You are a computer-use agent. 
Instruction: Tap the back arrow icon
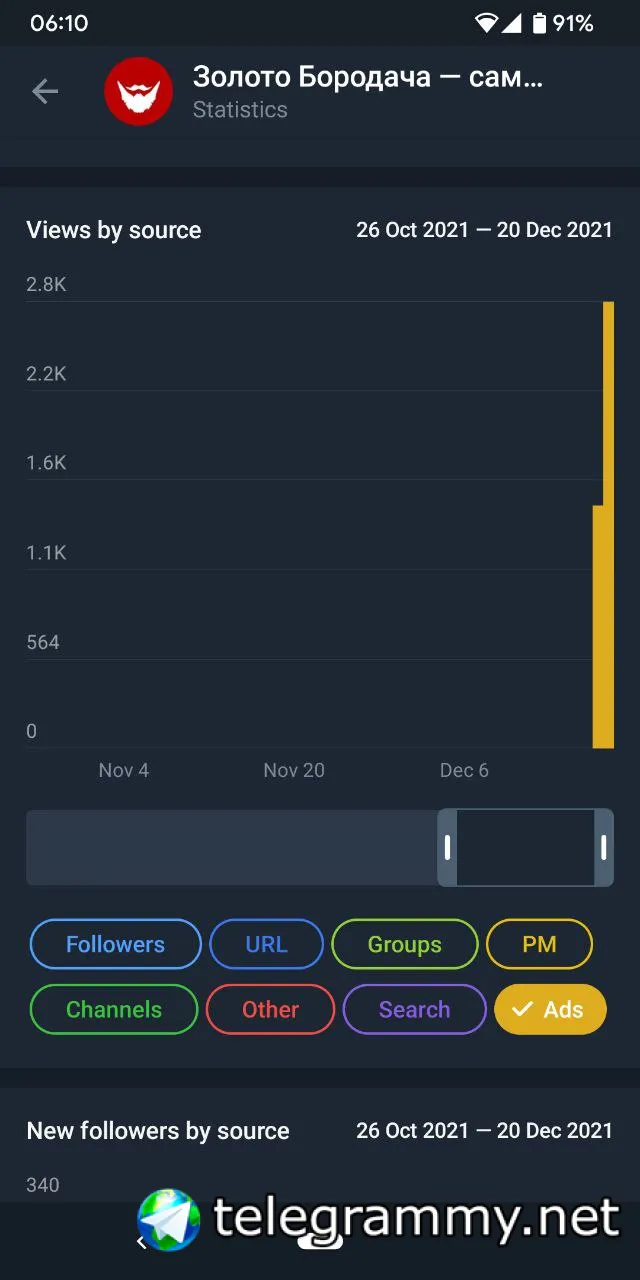pyautogui.click(x=45, y=92)
